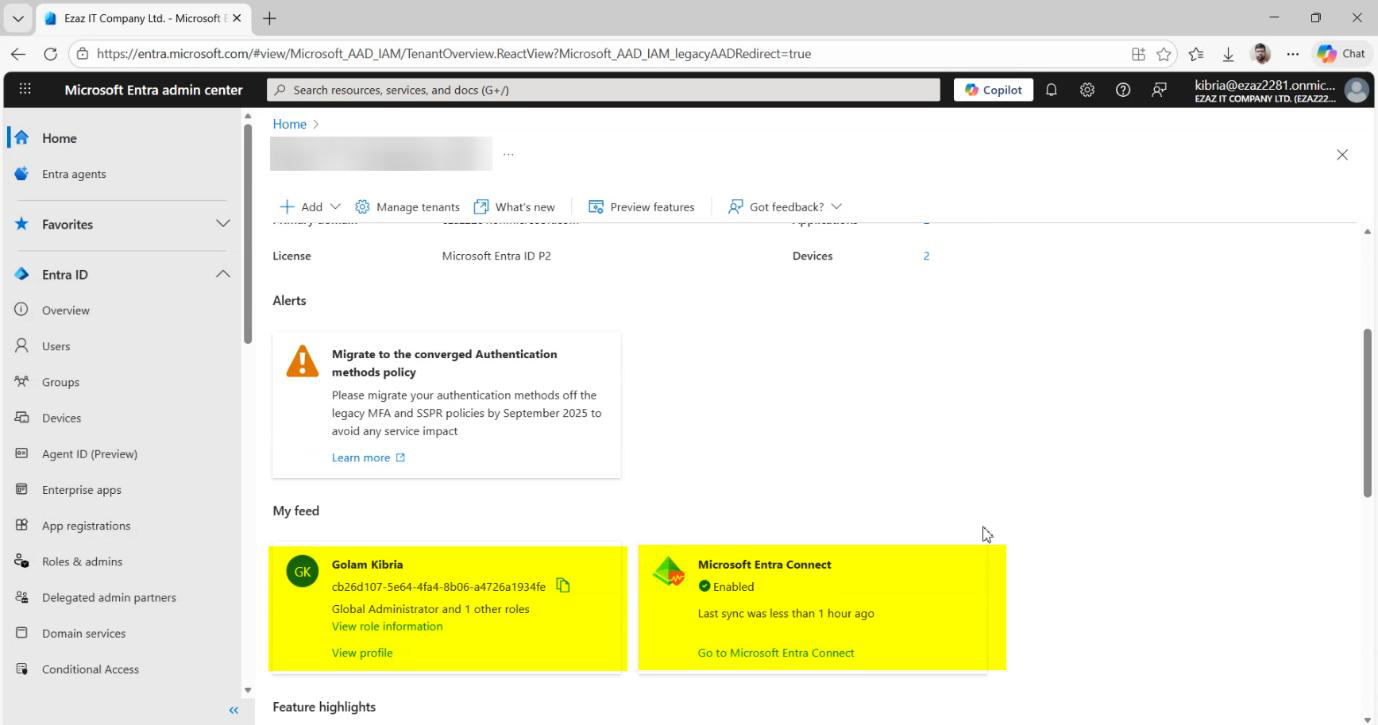1378x725 pixels.
Task: Open Delegated admin partners in sidebar
Action: [x=108, y=598]
